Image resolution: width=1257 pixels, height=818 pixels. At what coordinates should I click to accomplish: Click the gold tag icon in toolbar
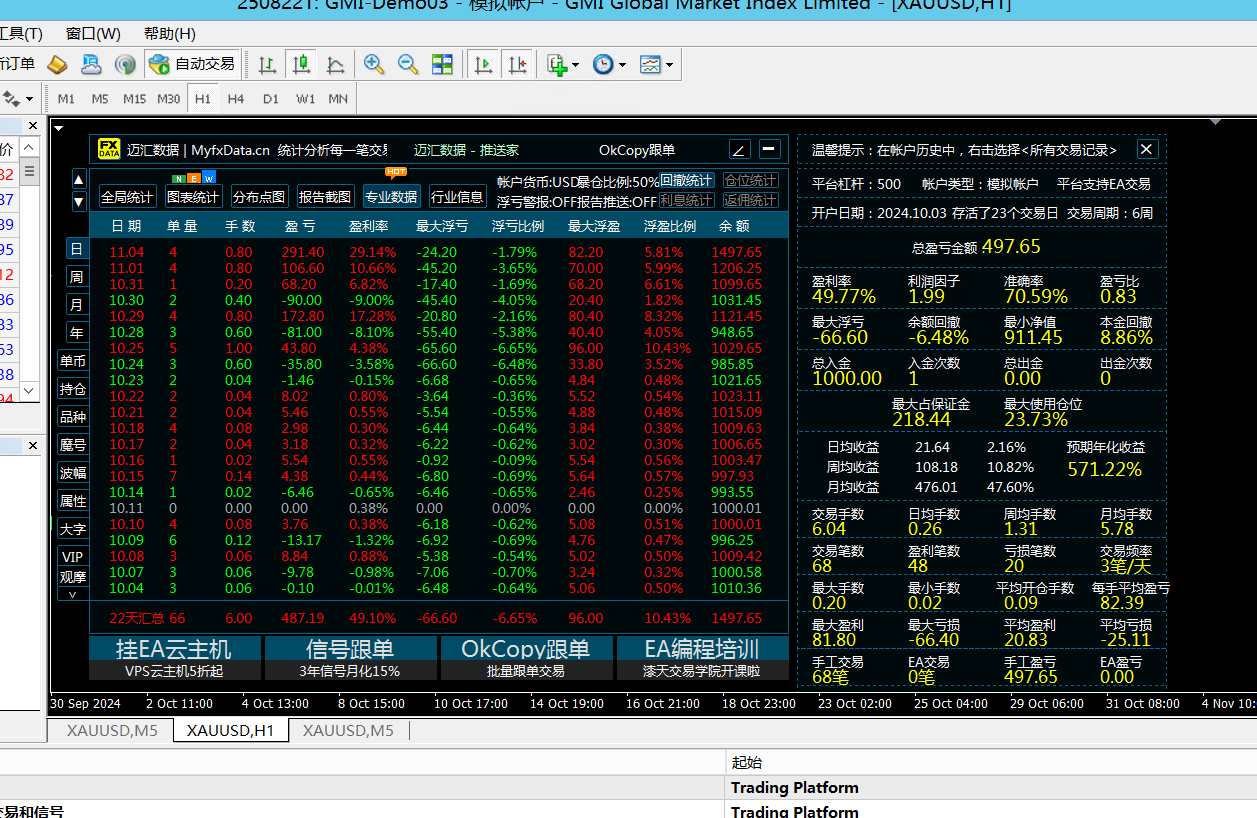click(58, 65)
